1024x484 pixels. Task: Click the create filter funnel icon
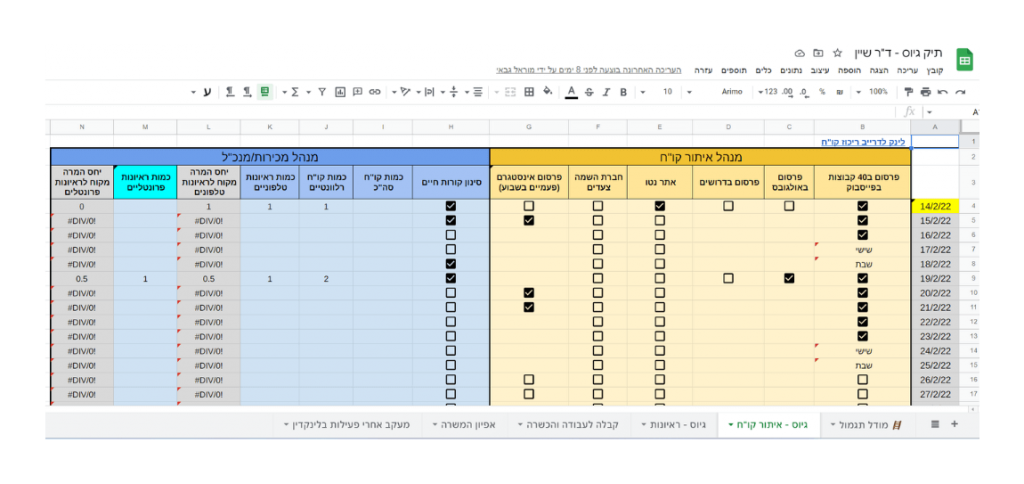(x=321, y=92)
